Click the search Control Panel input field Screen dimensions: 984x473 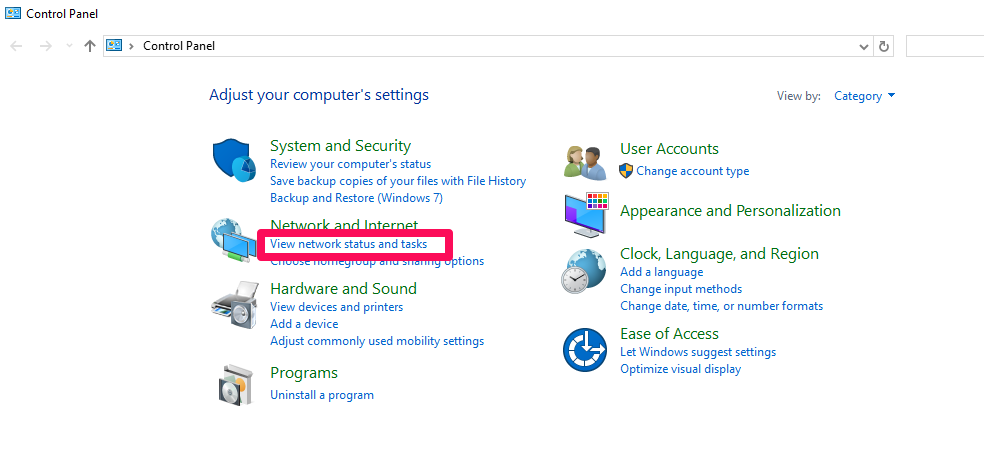point(944,46)
